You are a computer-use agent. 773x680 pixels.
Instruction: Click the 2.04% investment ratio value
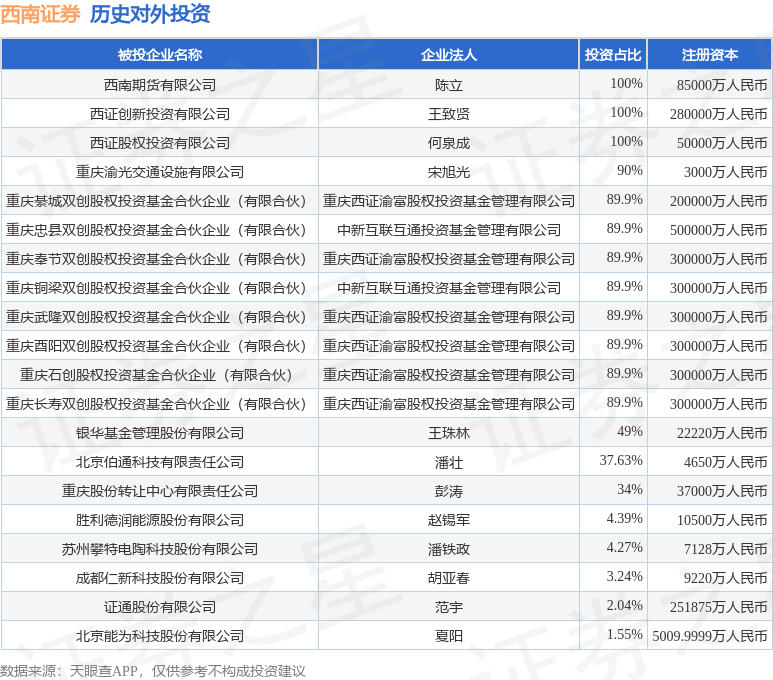coord(625,605)
